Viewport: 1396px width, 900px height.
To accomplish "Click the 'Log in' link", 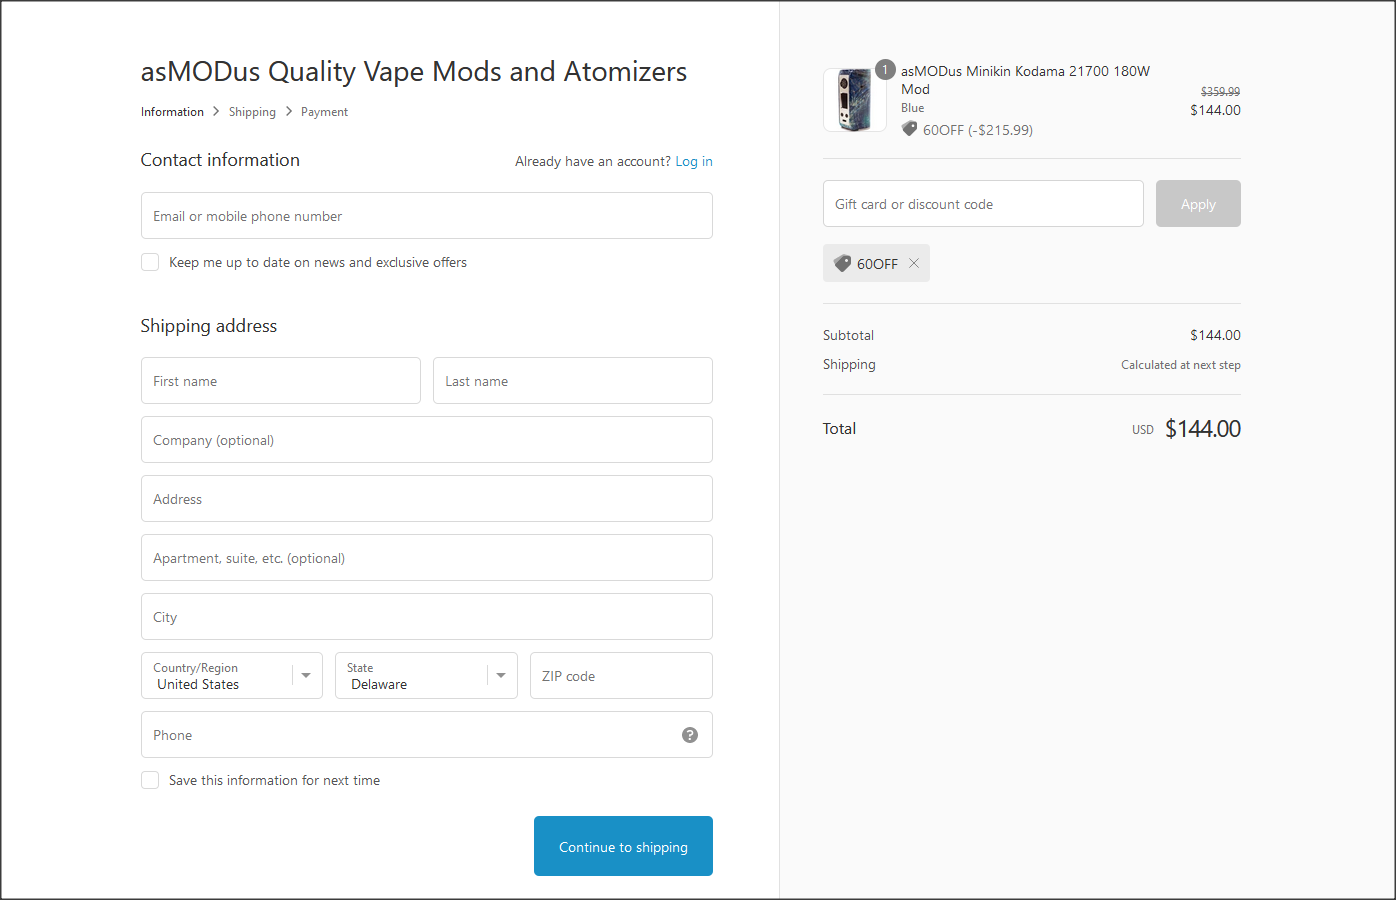I will coord(694,161).
